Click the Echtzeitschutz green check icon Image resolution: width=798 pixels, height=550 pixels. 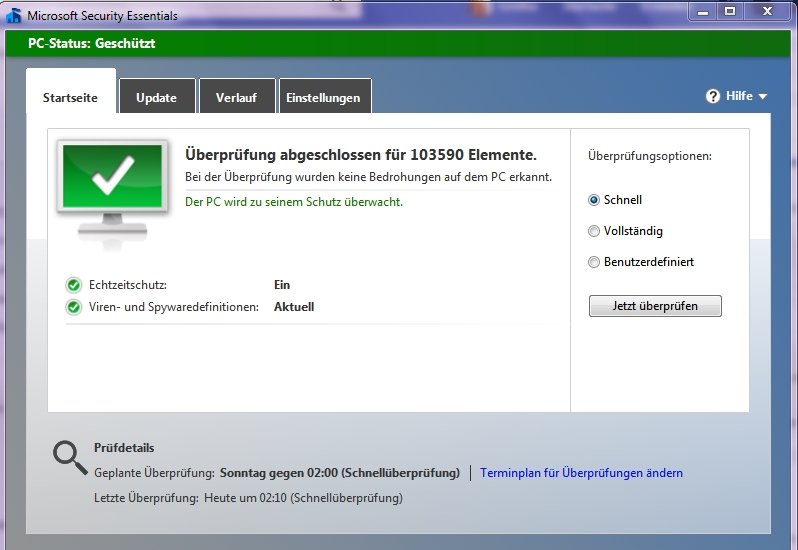pos(73,285)
